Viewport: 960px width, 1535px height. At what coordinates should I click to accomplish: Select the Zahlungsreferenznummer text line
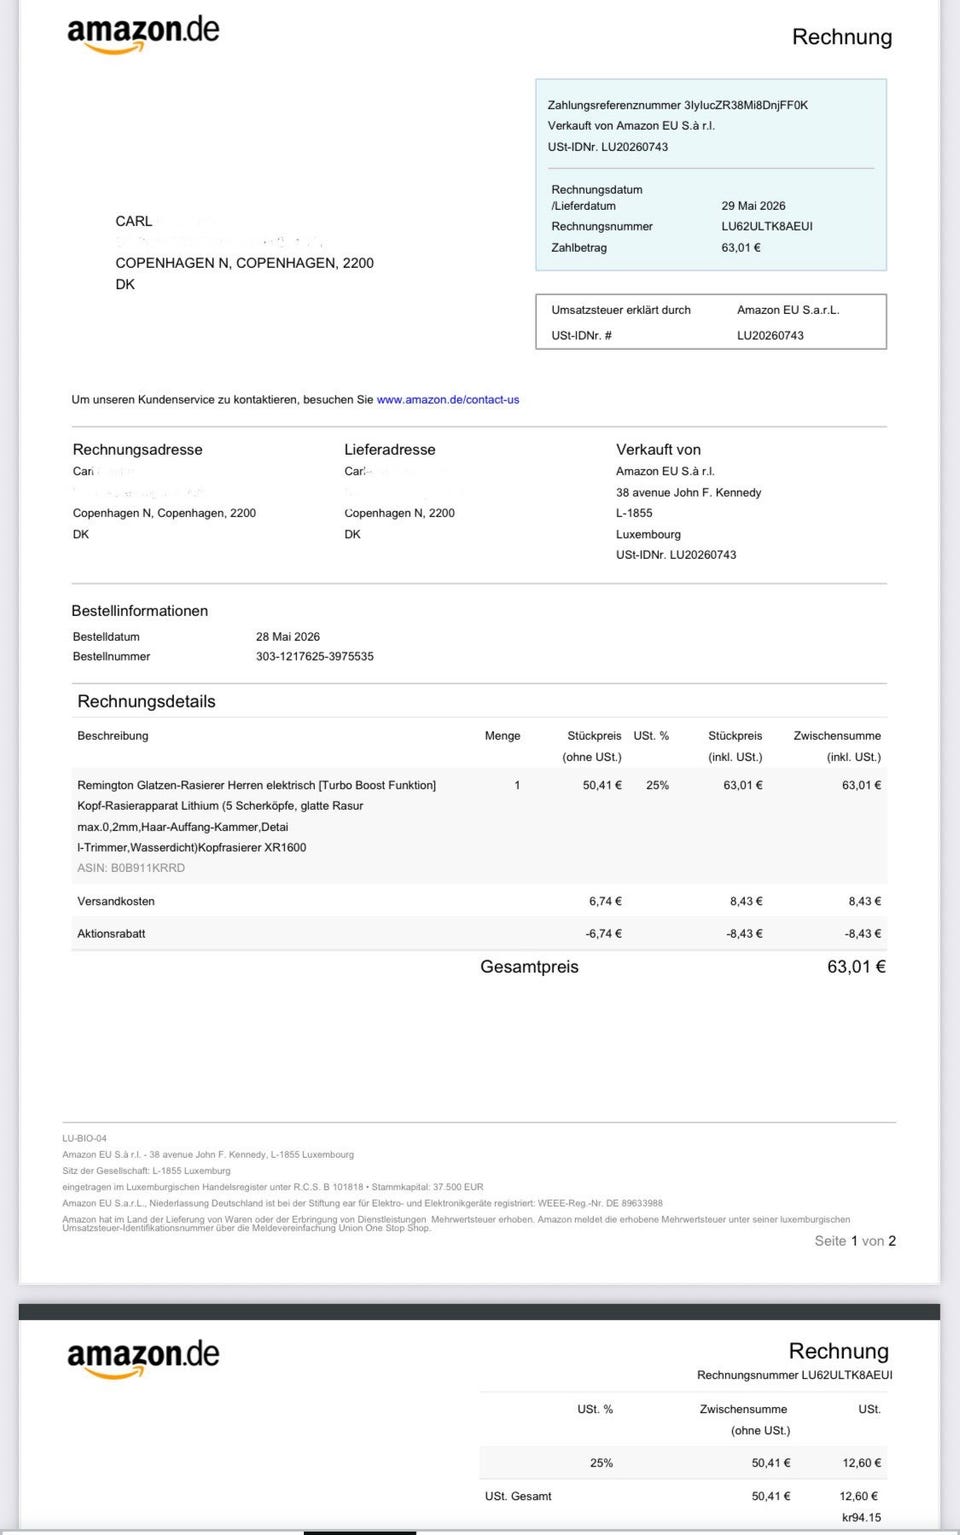[x=678, y=105]
